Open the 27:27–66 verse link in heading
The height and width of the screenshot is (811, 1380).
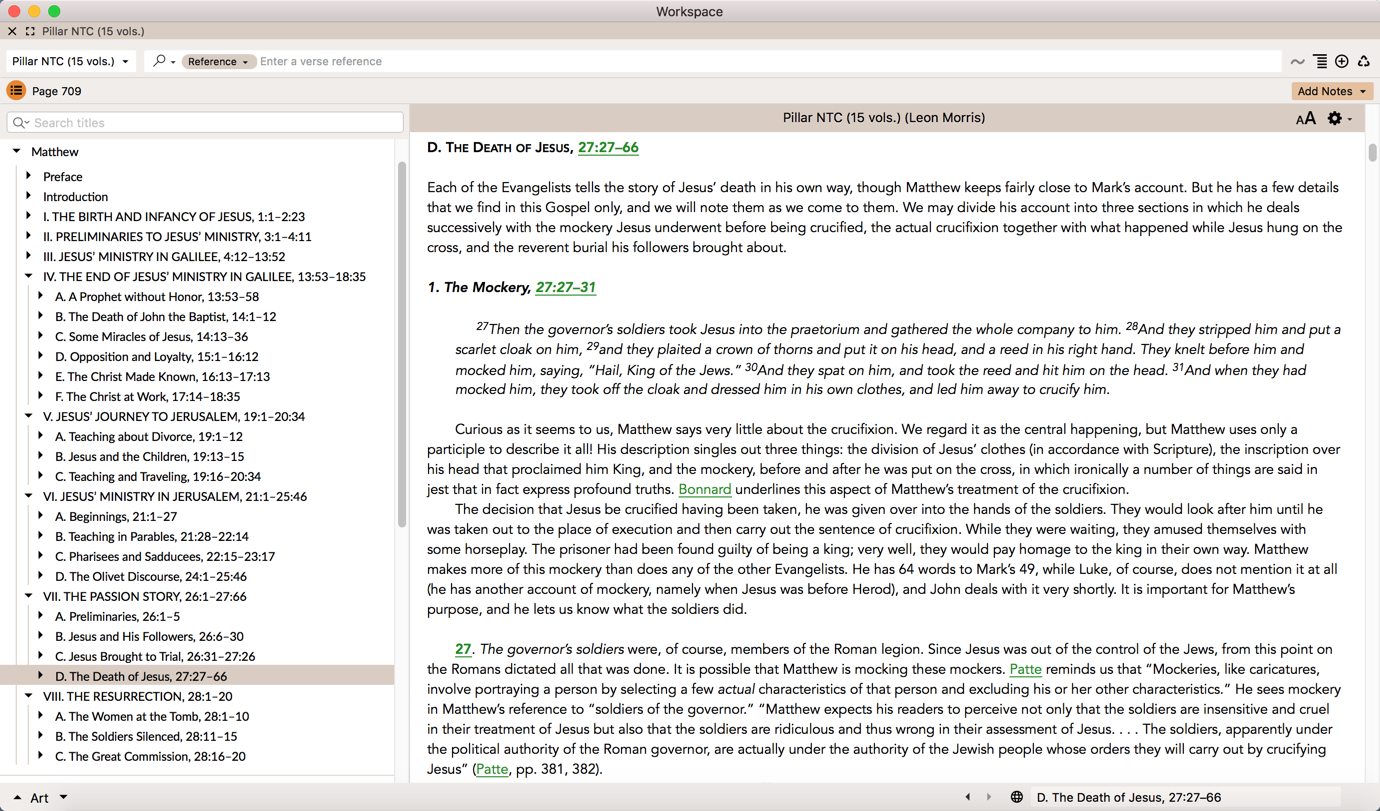[608, 148]
